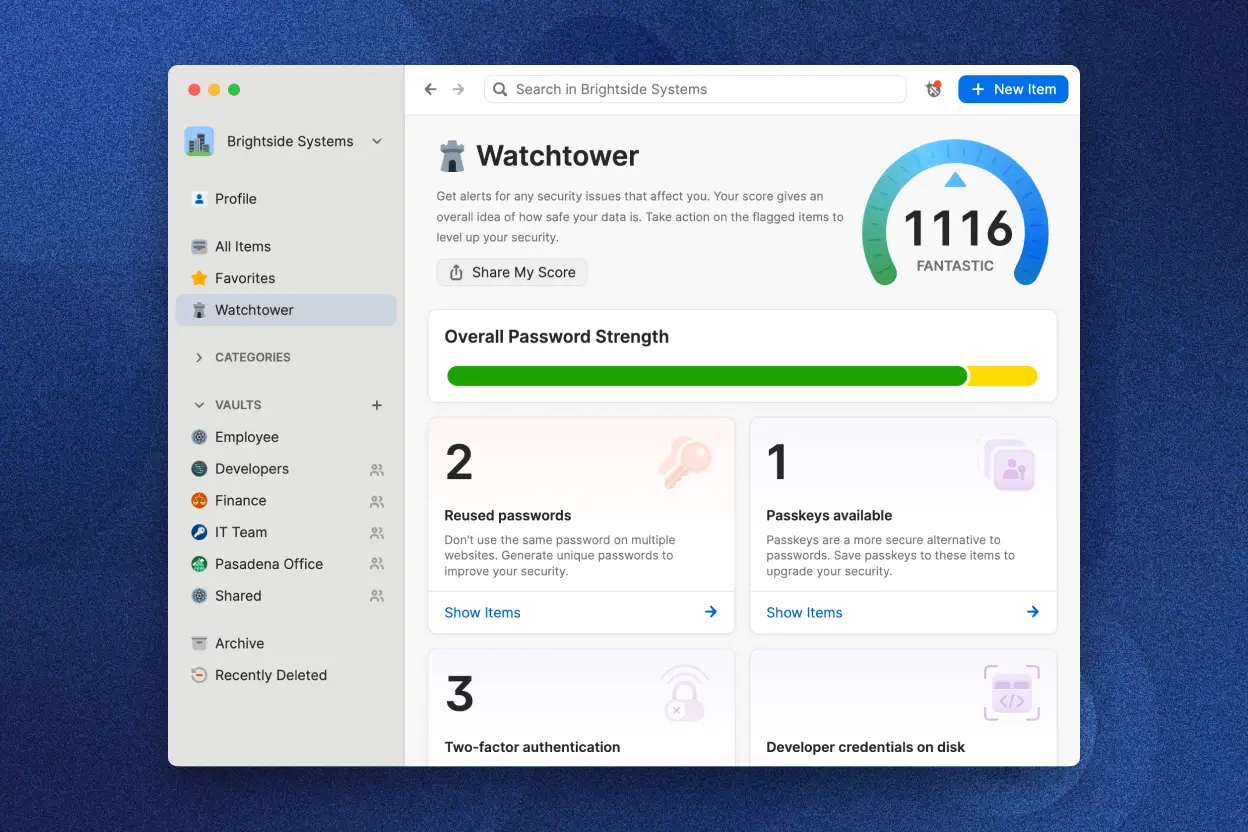
Task: Click the code icon on Developer credentials card
Action: coord(1012,693)
